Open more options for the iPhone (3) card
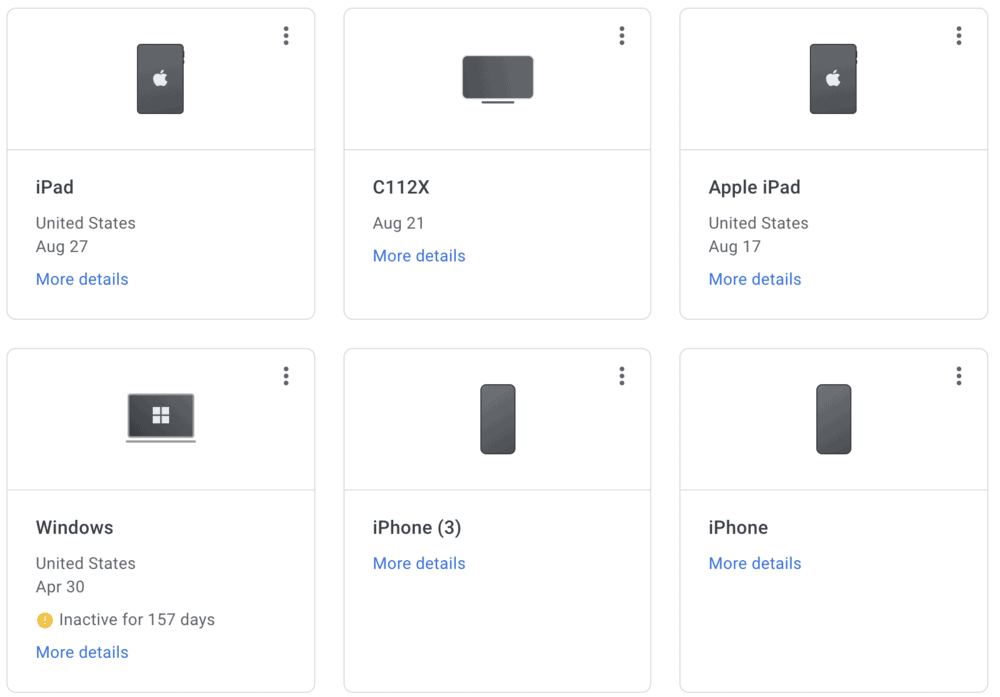The height and width of the screenshot is (697, 1000). pyautogui.click(x=622, y=375)
